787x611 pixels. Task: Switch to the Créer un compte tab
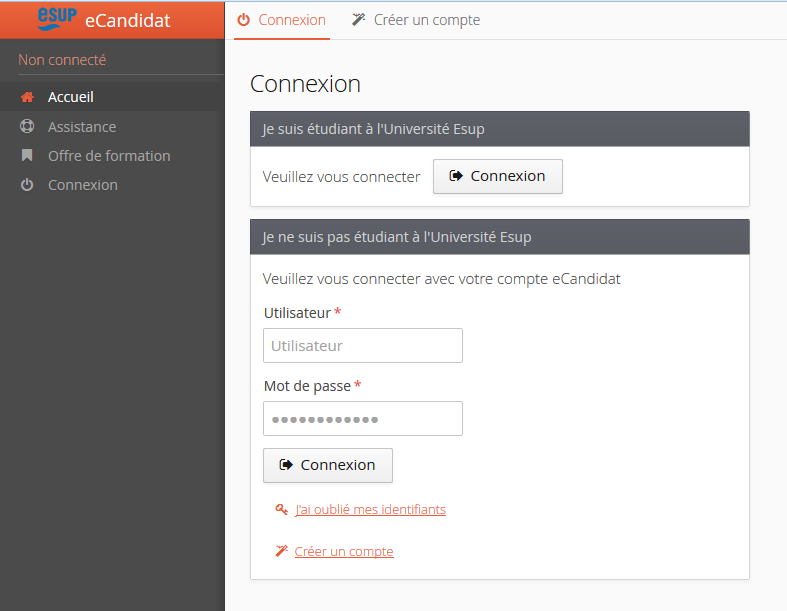(x=416, y=20)
